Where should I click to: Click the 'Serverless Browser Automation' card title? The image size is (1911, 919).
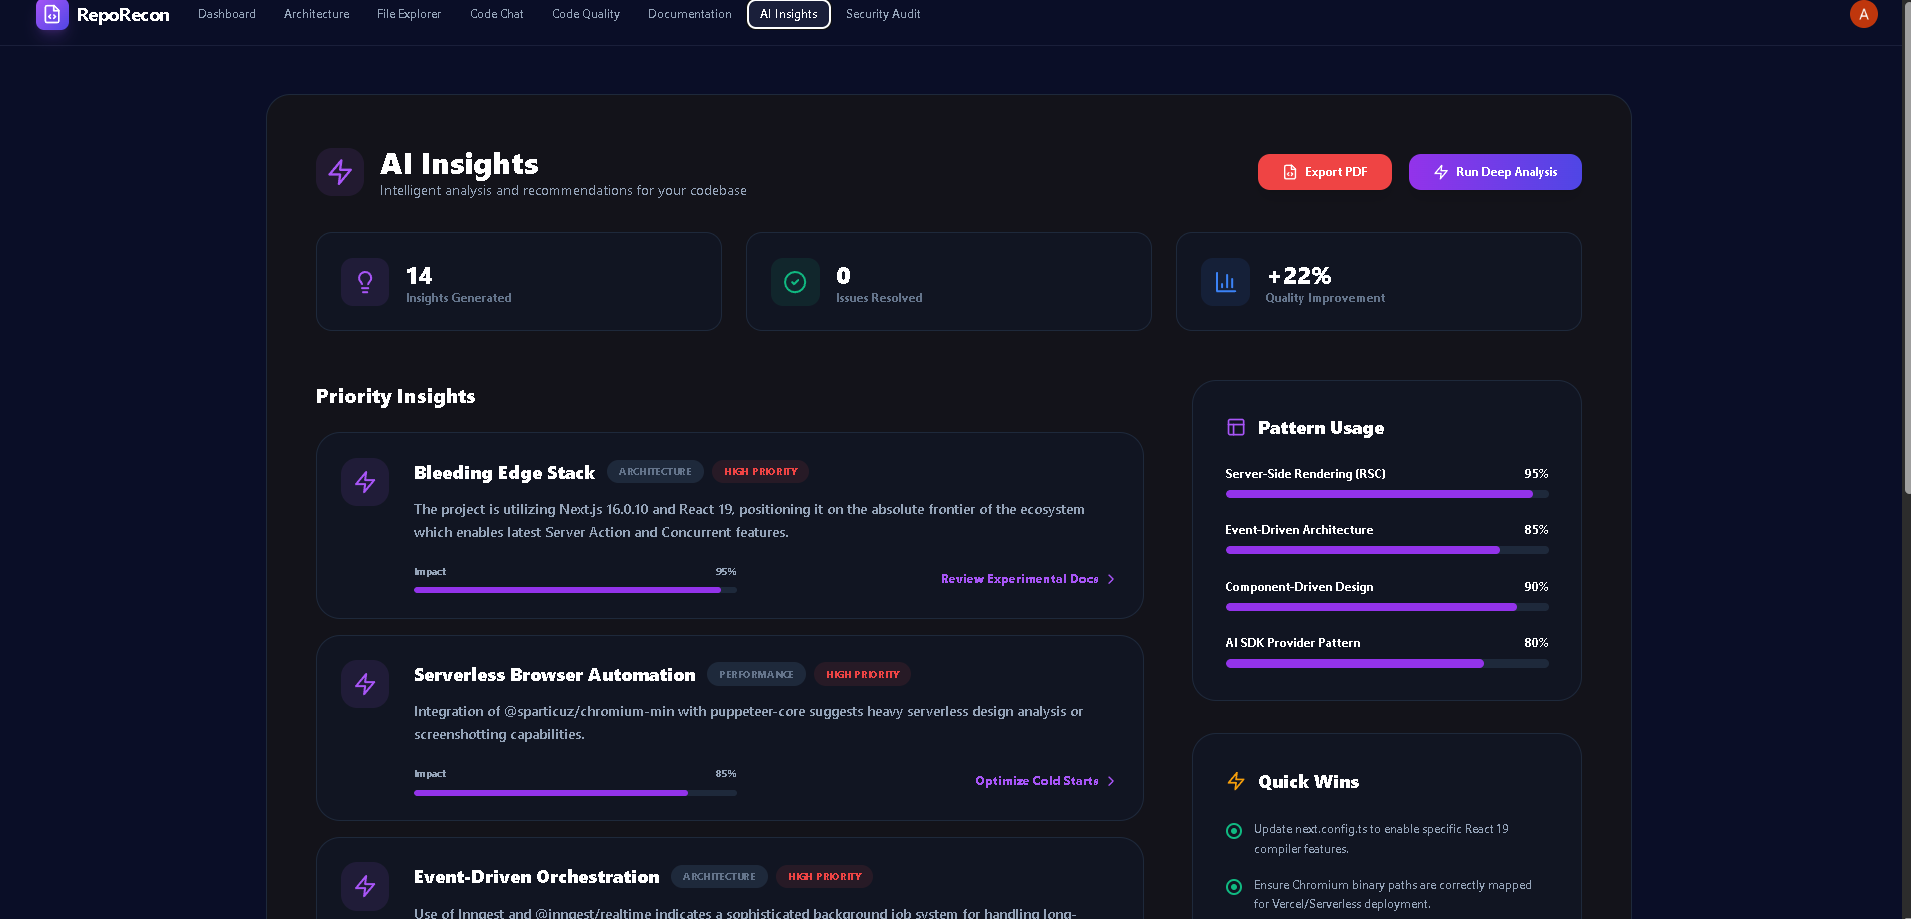(555, 675)
